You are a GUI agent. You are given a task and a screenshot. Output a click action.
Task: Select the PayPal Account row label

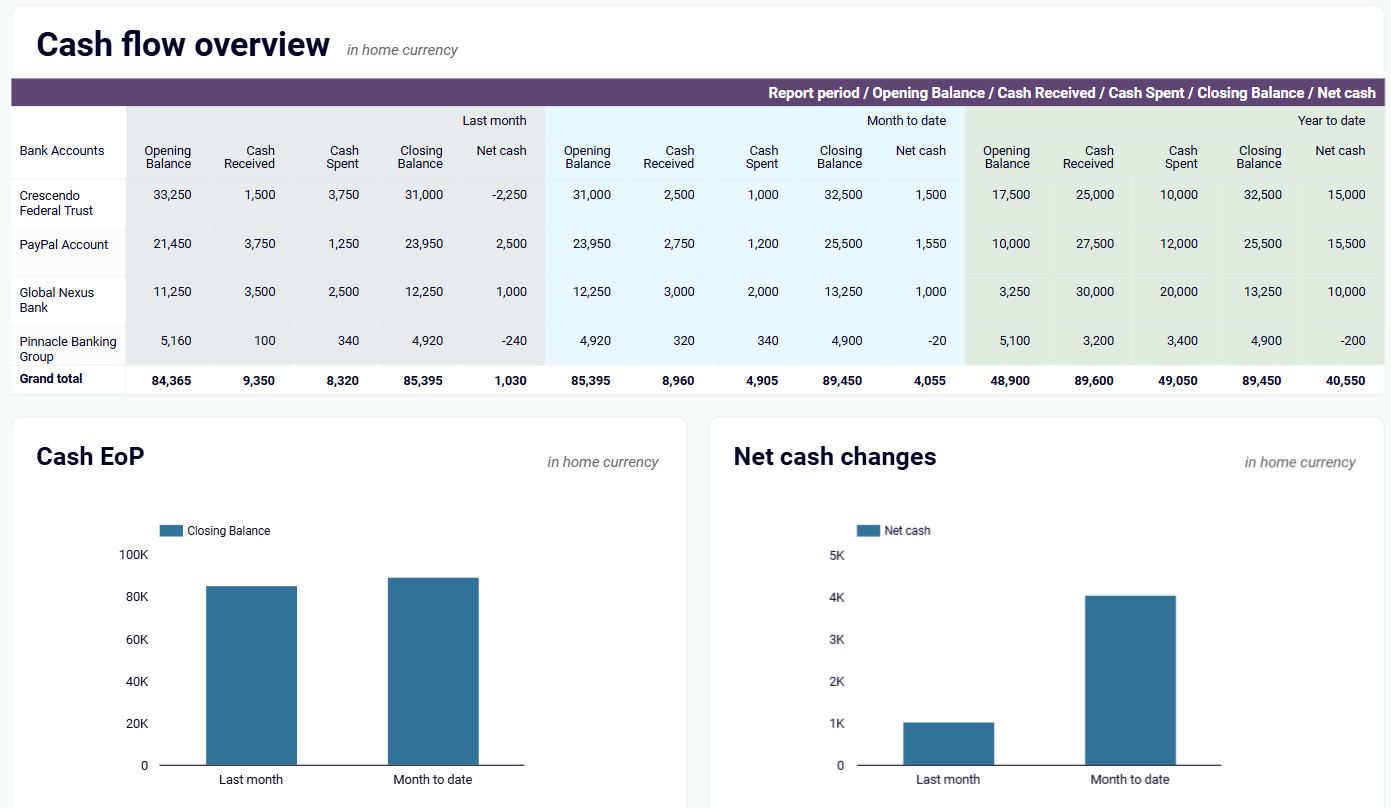point(64,245)
